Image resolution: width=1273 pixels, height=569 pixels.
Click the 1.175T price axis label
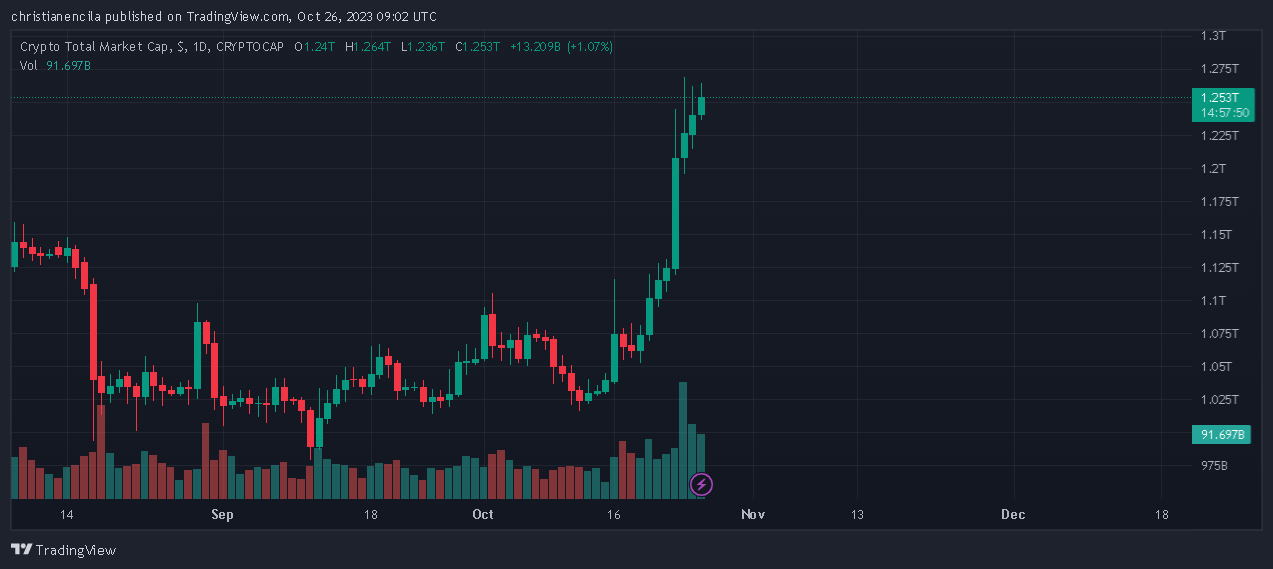(1220, 201)
